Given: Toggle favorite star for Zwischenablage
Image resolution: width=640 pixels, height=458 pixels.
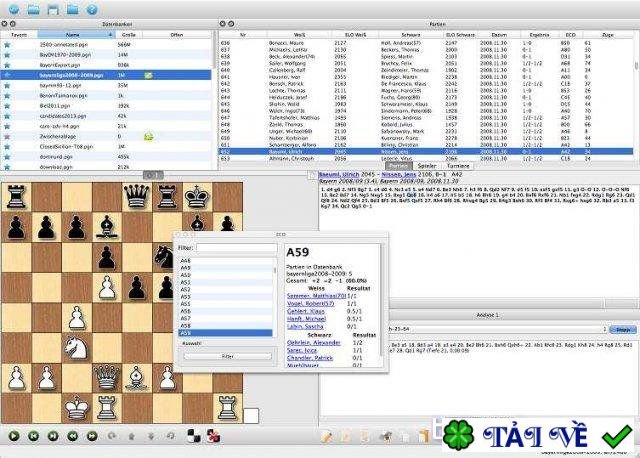Looking at the screenshot, I should point(7,137).
